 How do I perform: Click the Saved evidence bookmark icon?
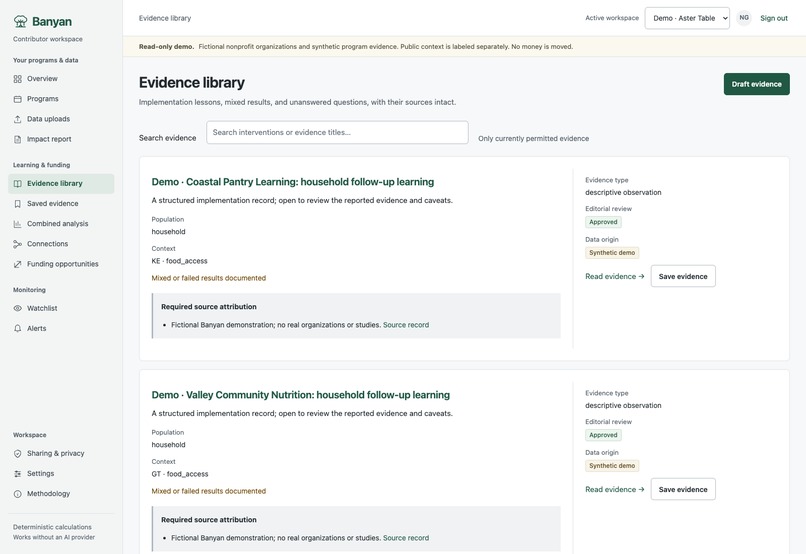pyautogui.click(x=17, y=204)
